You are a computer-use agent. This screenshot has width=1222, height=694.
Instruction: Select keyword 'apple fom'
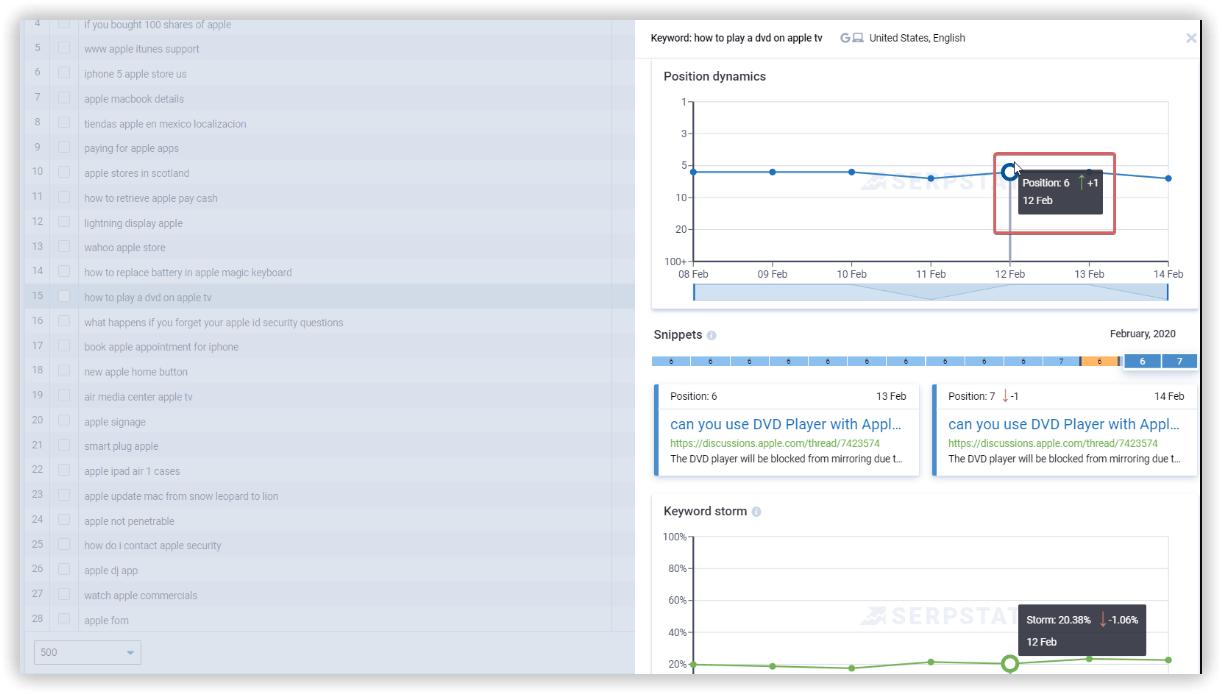click(106, 620)
